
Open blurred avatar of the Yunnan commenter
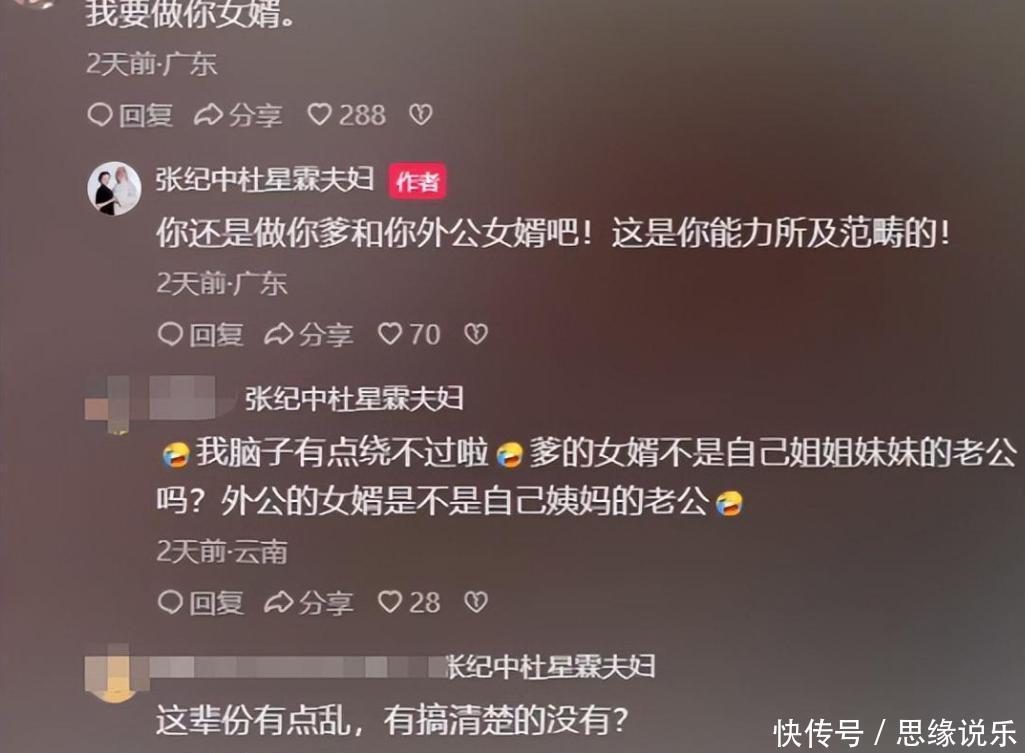[x=108, y=404]
